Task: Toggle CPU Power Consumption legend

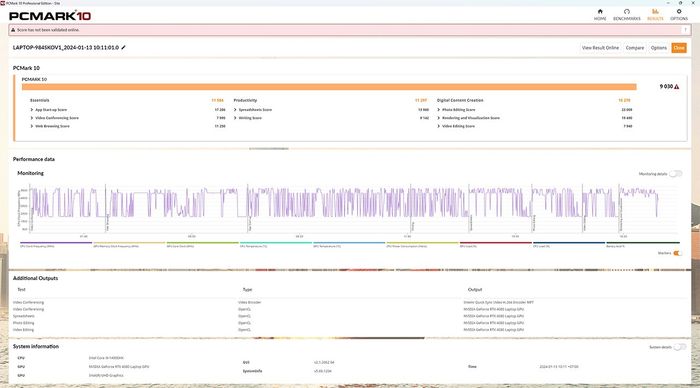Action: 422,245
